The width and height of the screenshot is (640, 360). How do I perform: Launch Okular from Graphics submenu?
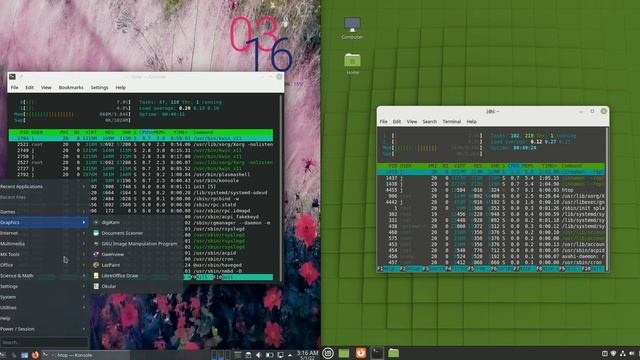(138, 286)
